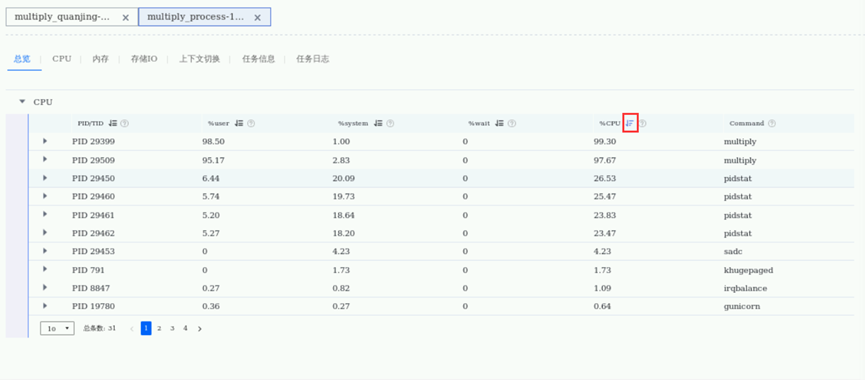Open help tooltip for PID/TID column
This screenshot has width=865, height=380.
(125, 124)
